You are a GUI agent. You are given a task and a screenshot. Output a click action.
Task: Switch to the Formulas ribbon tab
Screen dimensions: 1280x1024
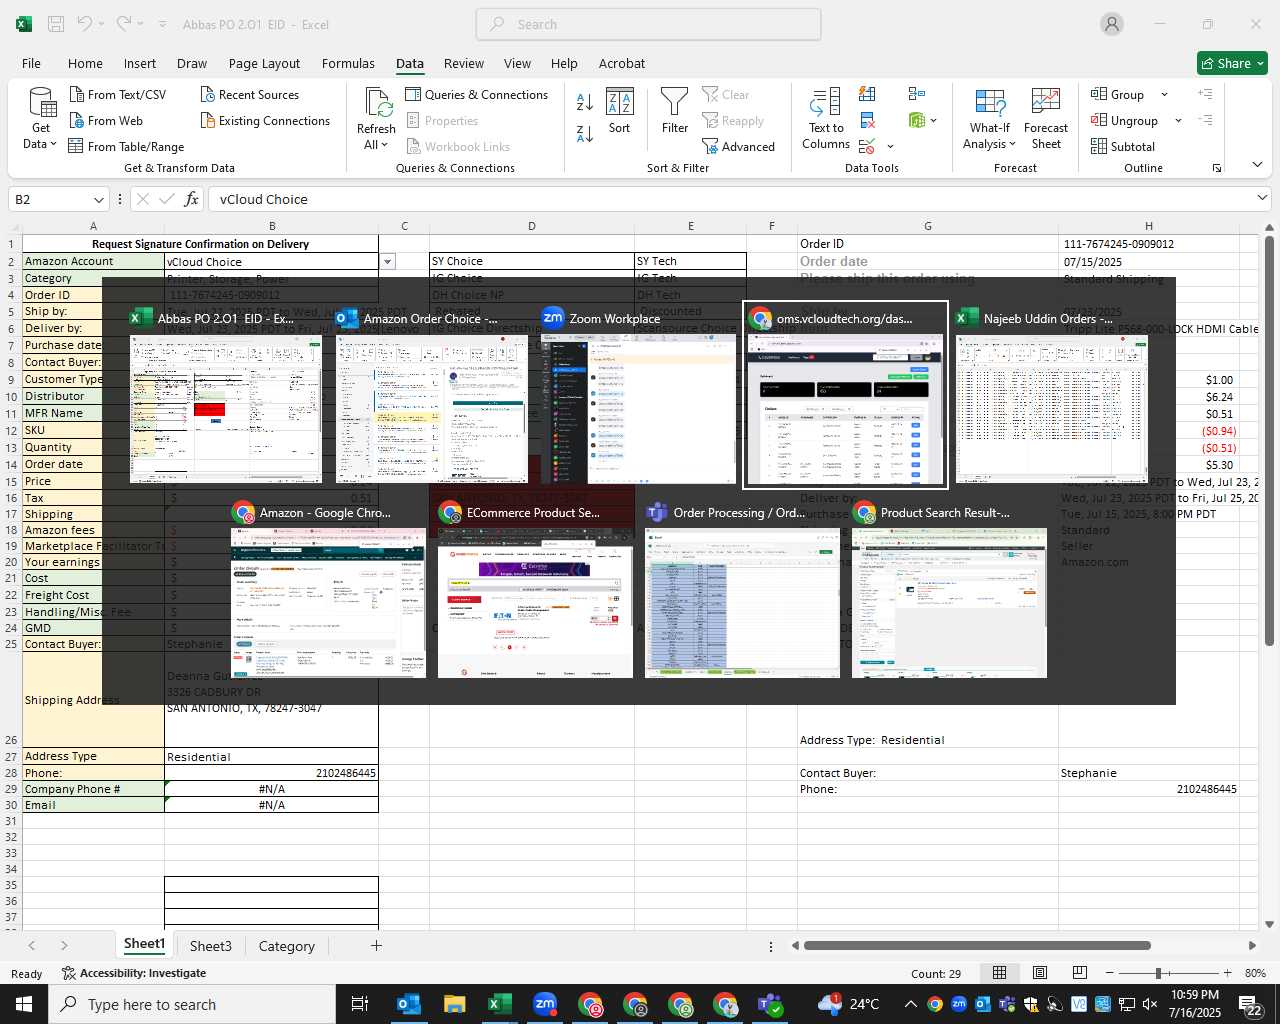point(348,63)
